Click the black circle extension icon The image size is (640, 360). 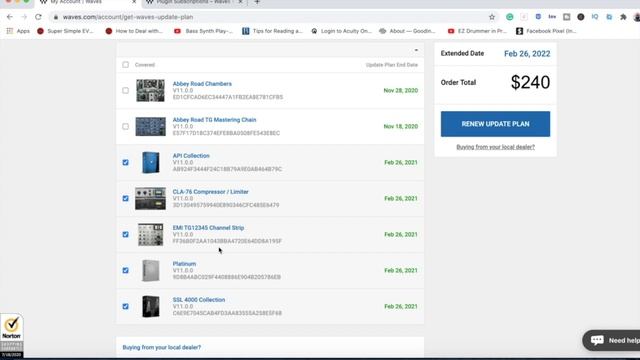pyautogui.click(x=581, y=17)
